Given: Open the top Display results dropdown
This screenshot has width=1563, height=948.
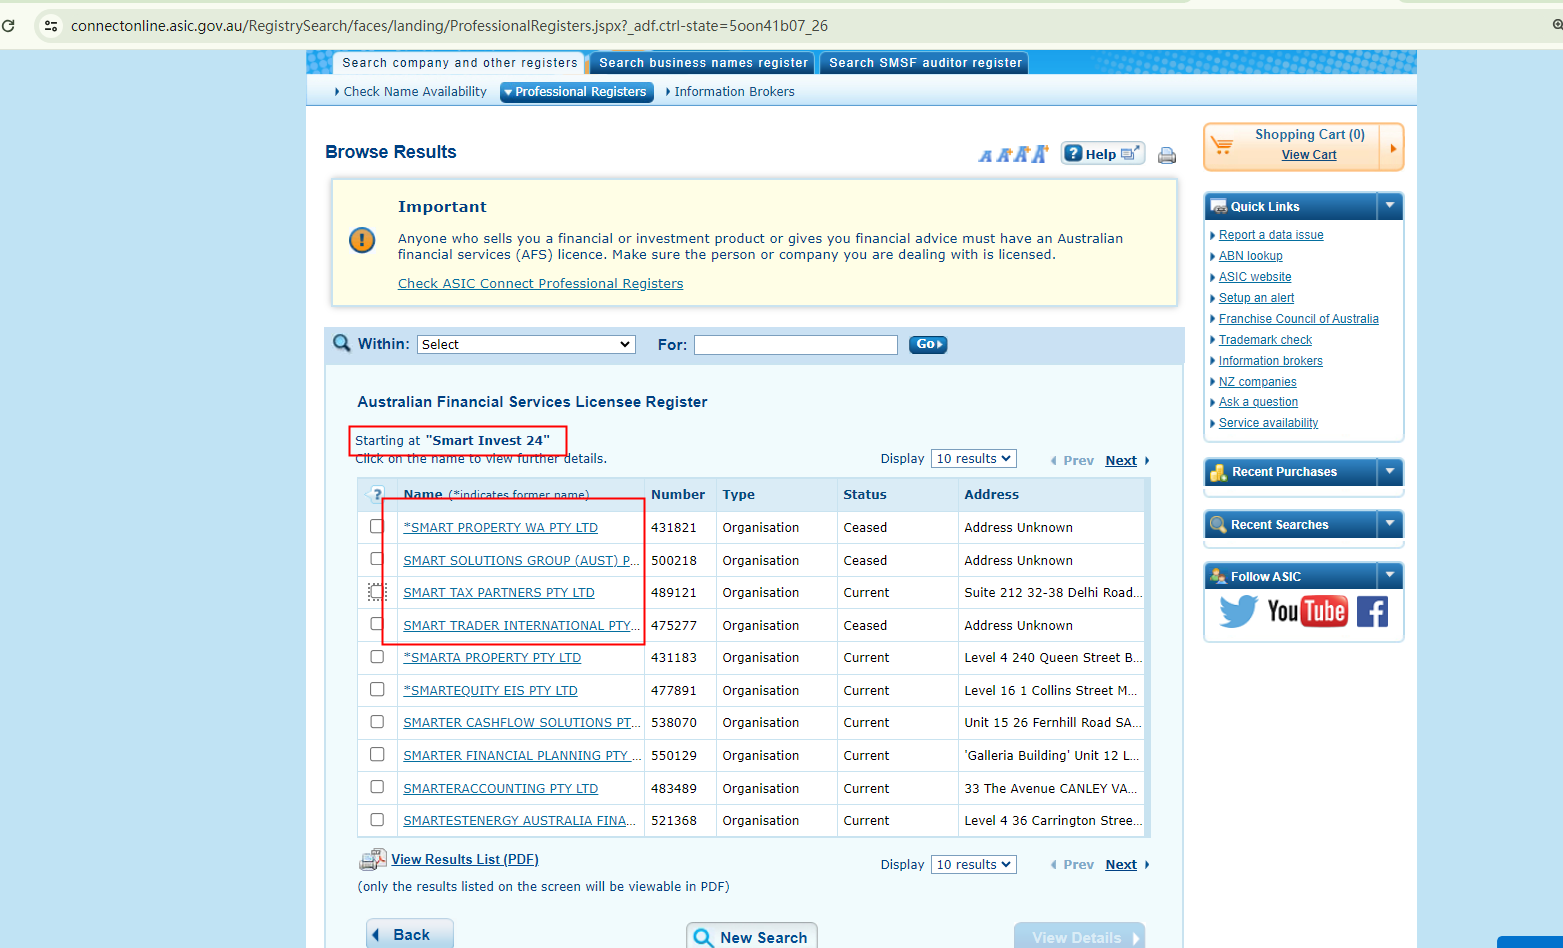Looking at the screenshot, I should tap(973, 458).
